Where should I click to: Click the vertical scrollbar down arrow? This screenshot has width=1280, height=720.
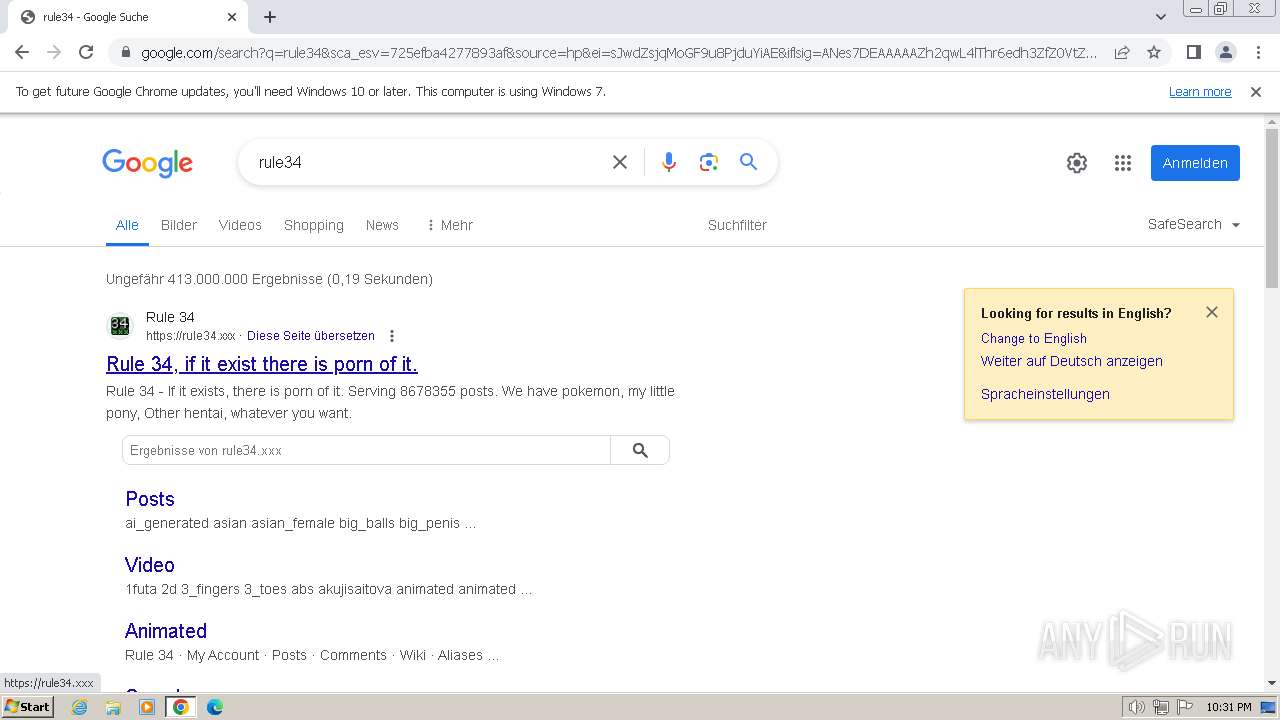[1272, 683]
